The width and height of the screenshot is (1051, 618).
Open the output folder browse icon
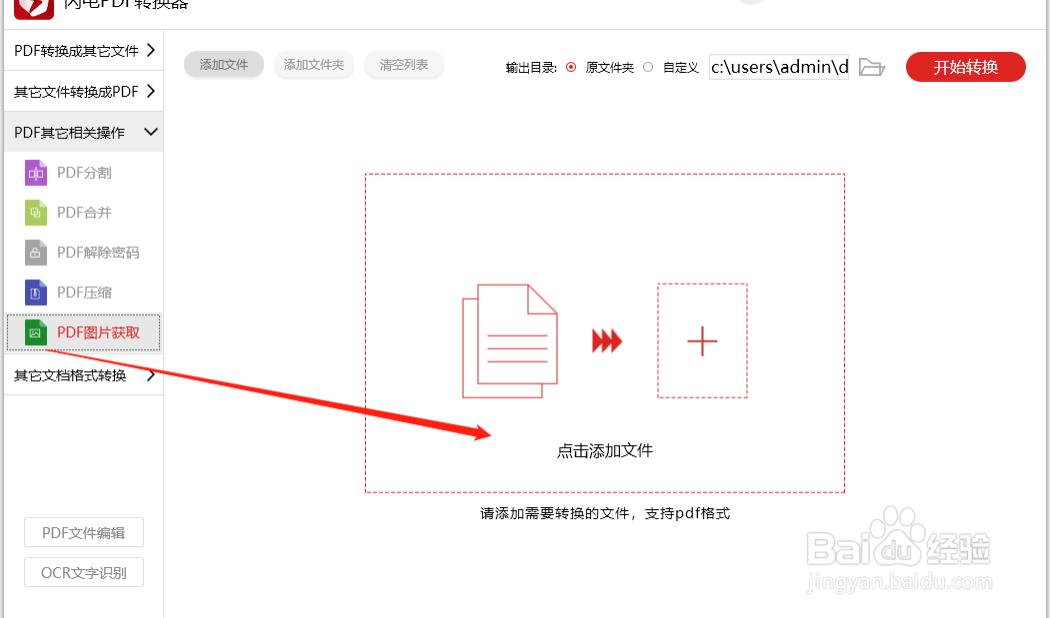pyautogui.click(x=872, y=67)
